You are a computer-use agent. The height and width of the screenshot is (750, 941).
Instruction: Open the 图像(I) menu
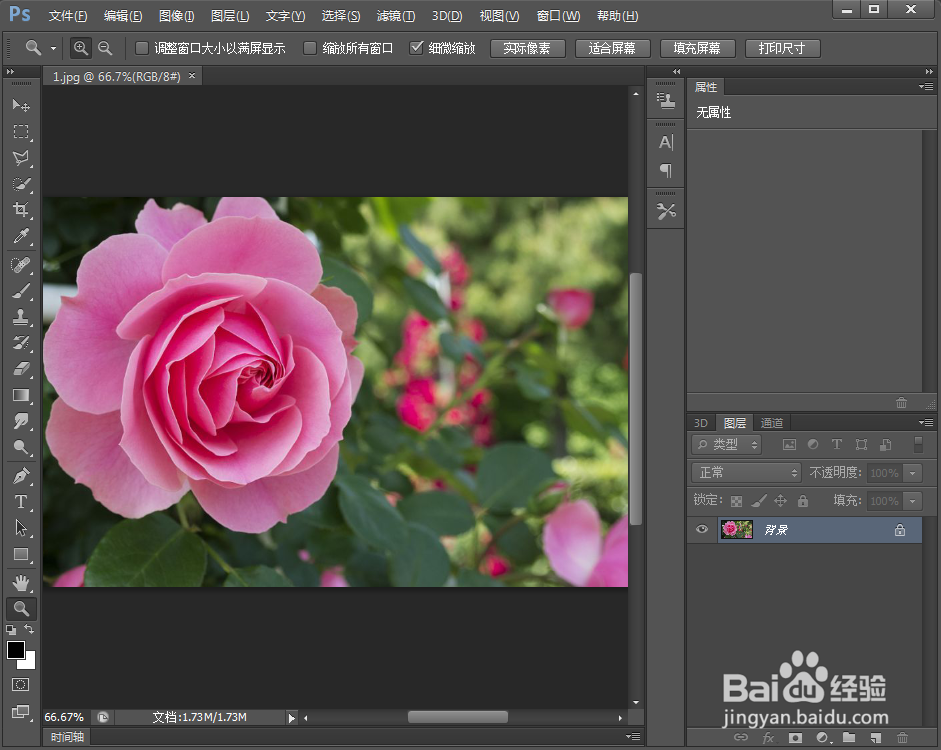click(x=176, y=16)
